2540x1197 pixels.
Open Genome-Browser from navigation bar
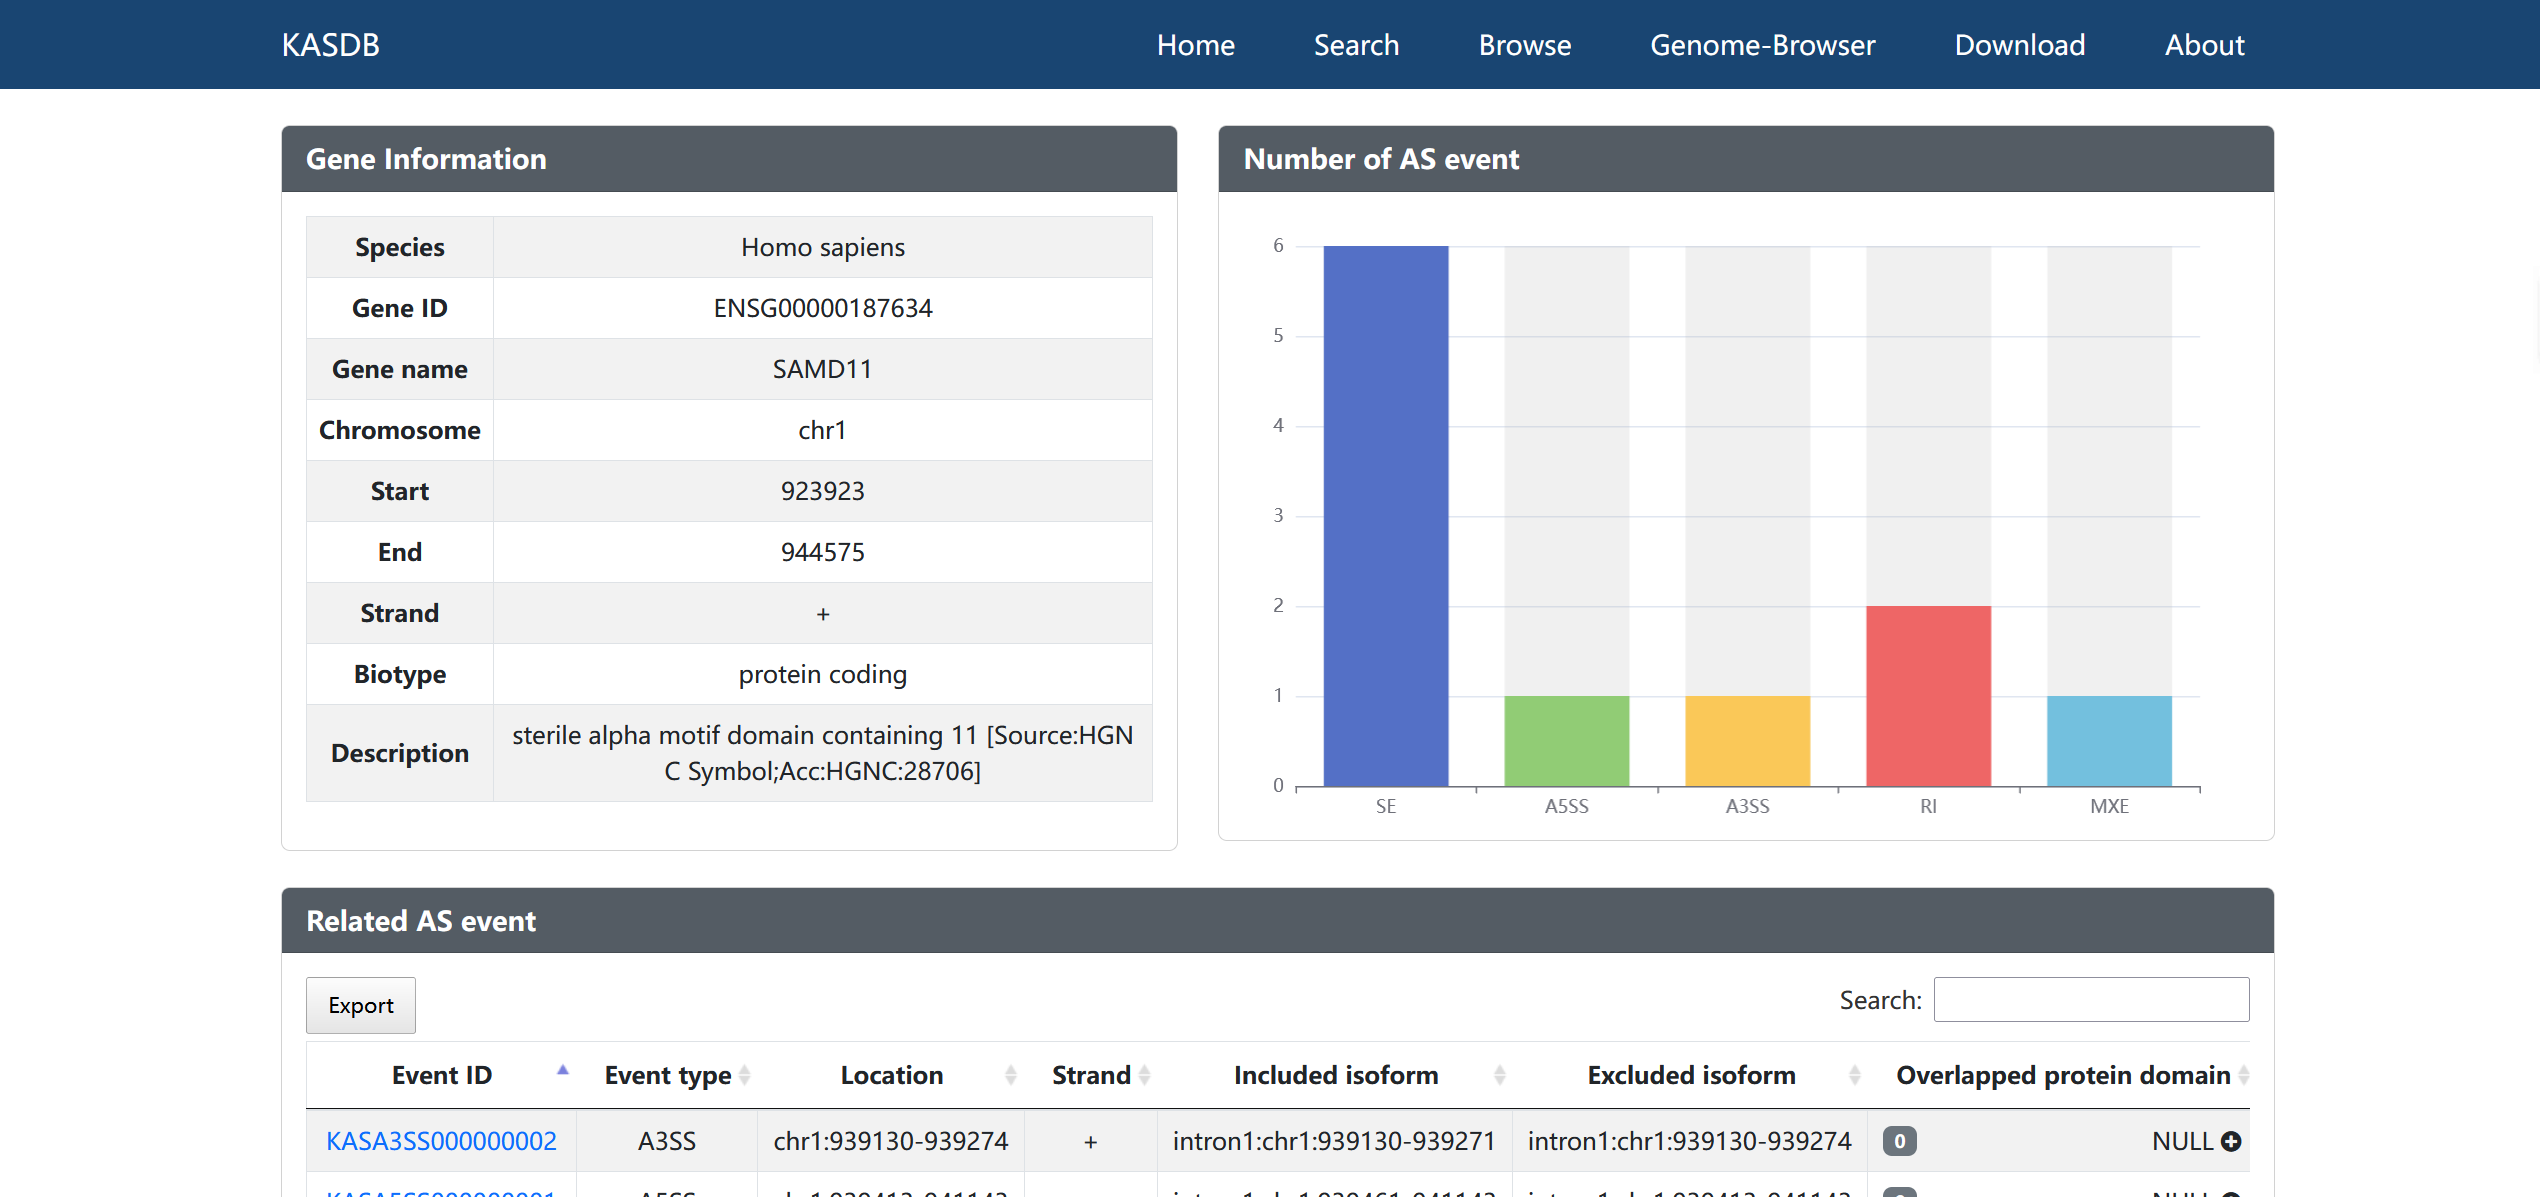1762,45
